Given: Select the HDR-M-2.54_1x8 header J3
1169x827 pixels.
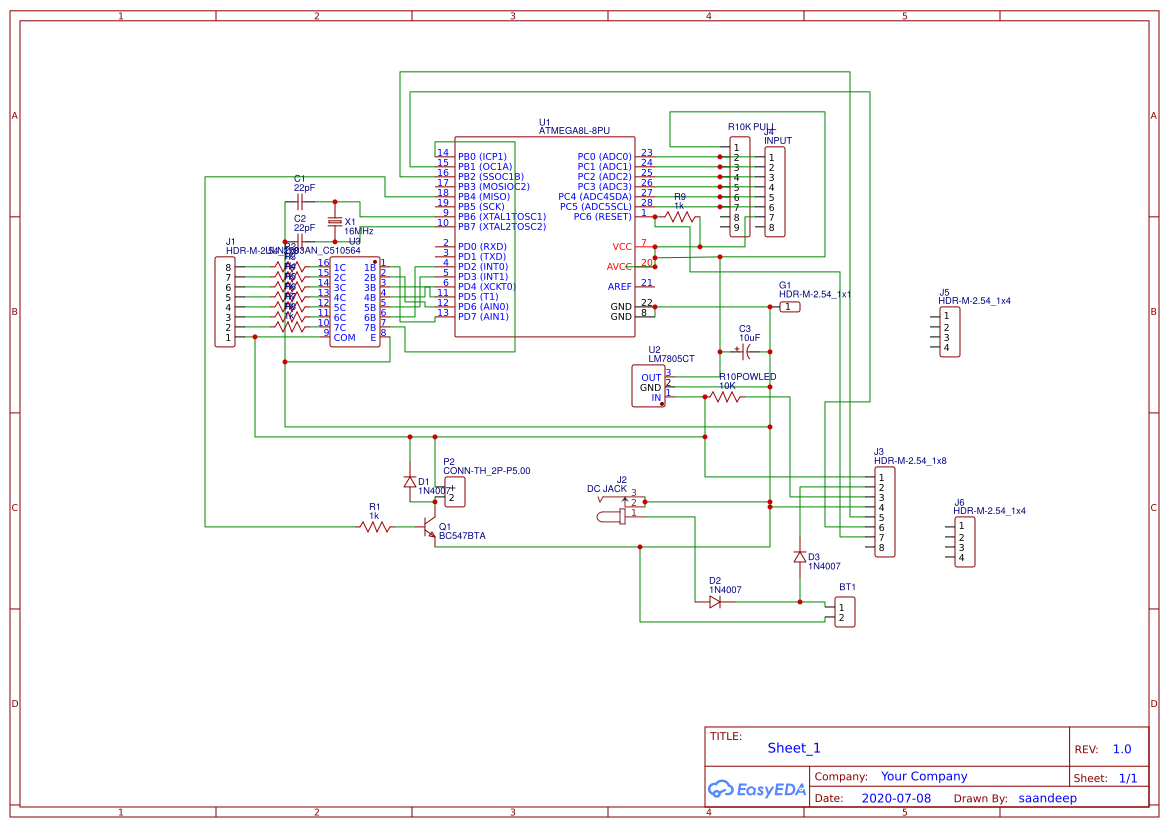Looking at the screenshot, I should click(x=885, y=512).
